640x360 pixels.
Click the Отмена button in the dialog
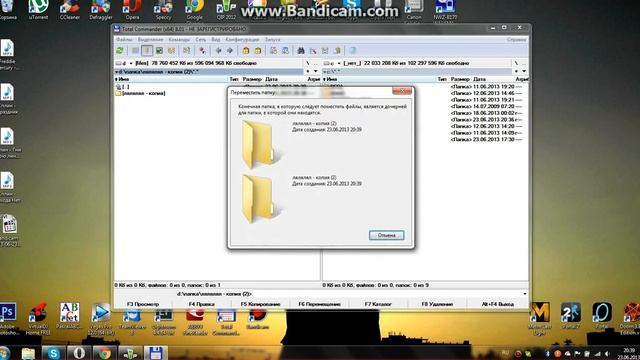(387, 235)
